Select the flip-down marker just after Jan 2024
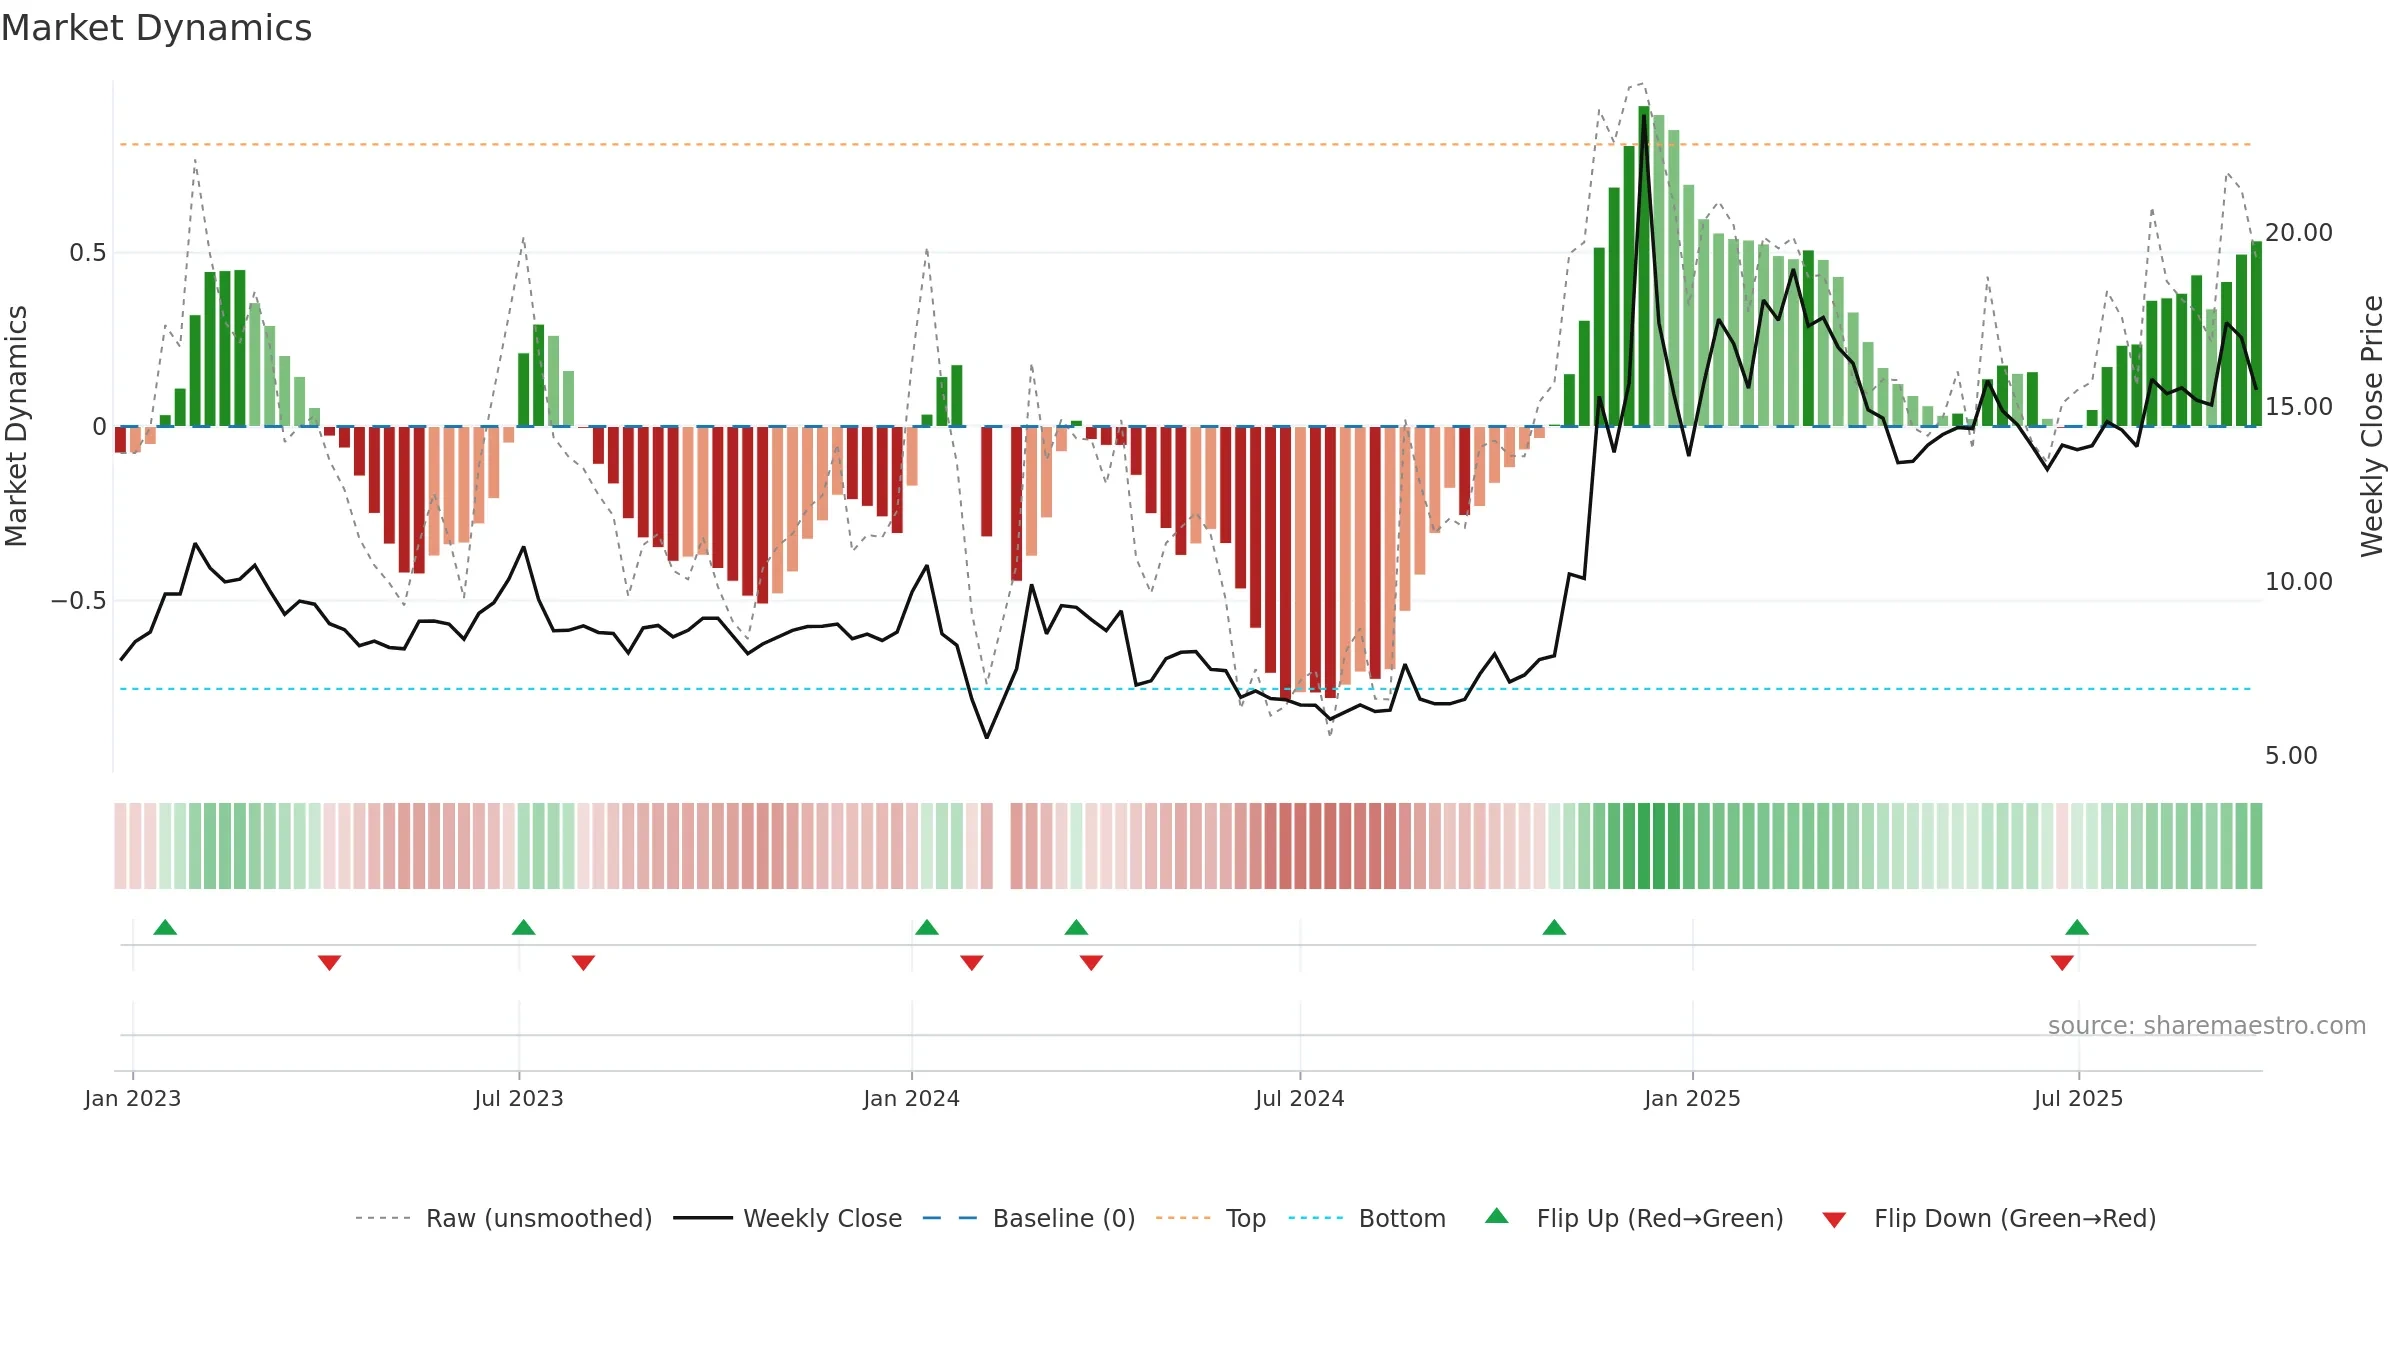2400x1350 pixels. 972,963
